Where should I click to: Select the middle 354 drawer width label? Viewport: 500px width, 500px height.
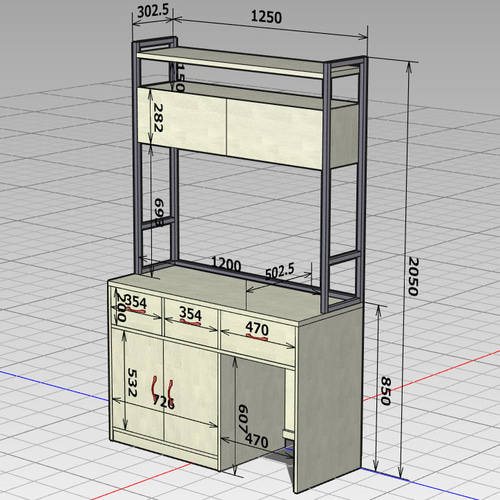pos(190,313)
